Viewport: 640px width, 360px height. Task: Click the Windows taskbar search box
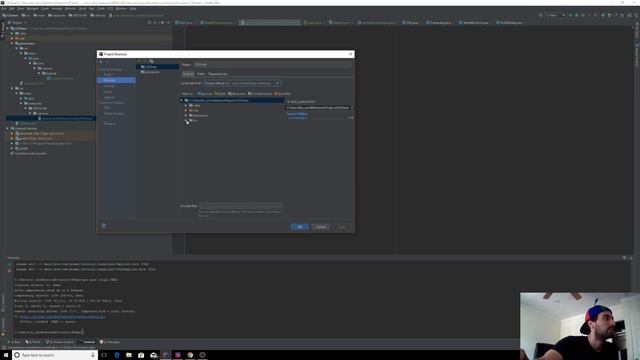(54, 355)
